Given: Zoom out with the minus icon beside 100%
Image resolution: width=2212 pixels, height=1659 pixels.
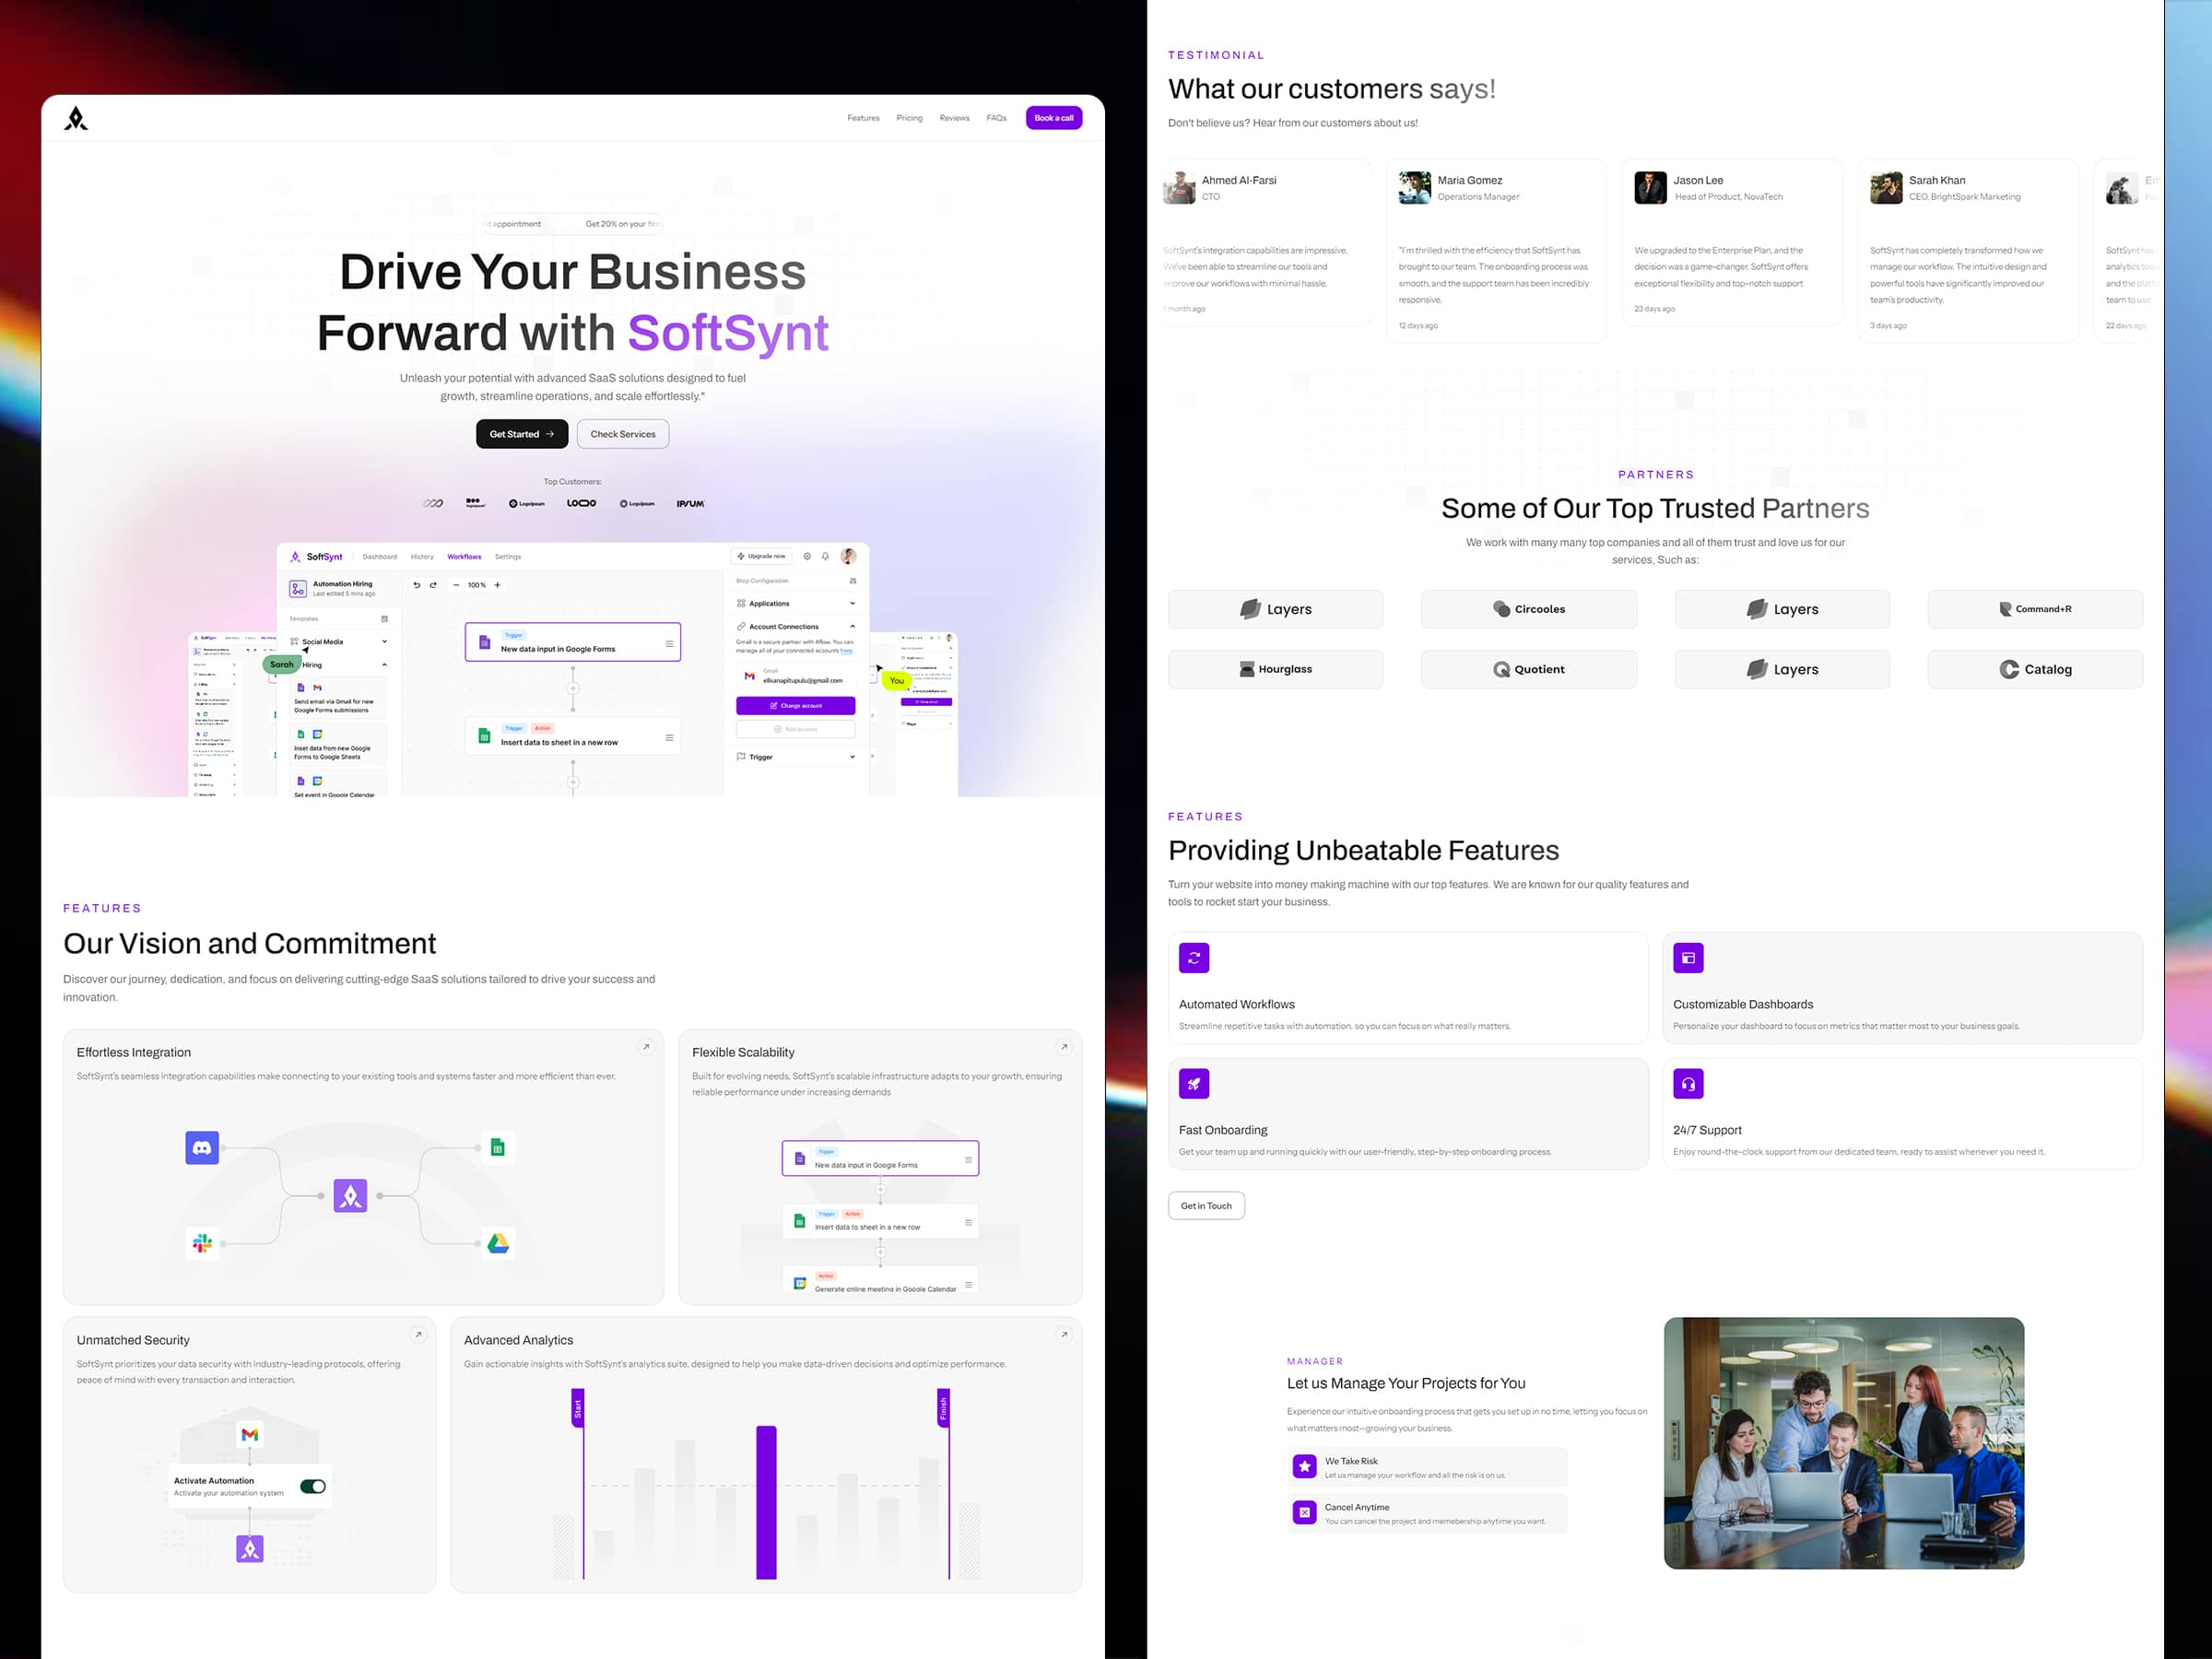Looking at the screenshot, I should (x=456, y=585).
